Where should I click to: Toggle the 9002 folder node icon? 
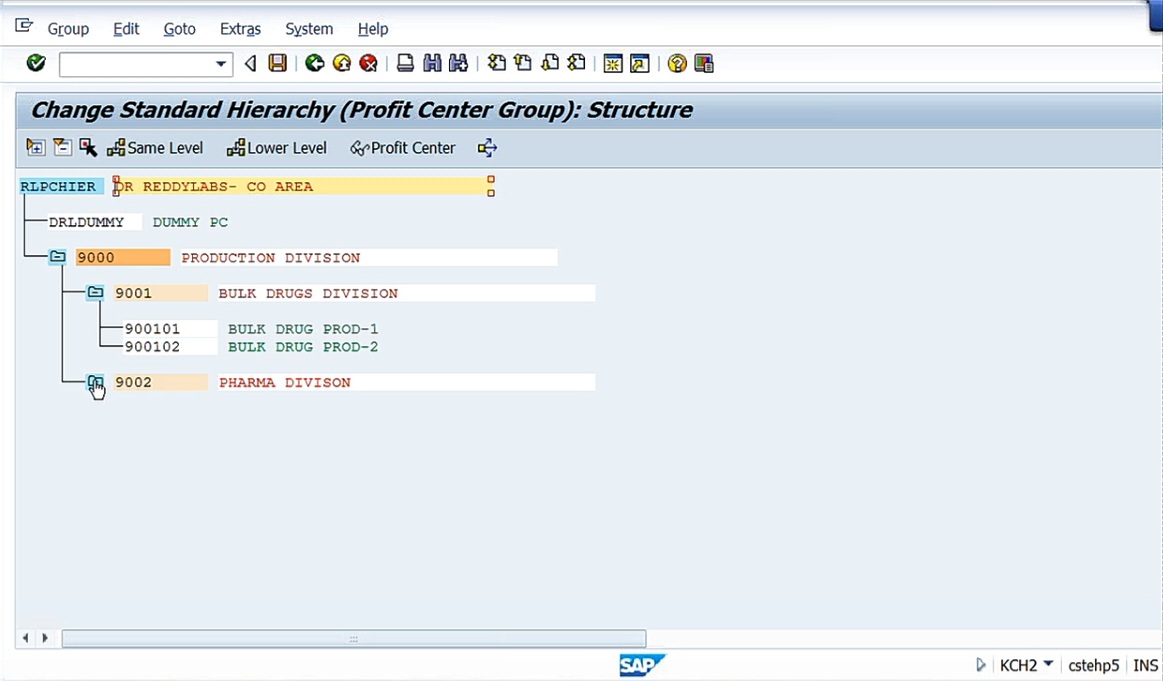pos(95,382)
